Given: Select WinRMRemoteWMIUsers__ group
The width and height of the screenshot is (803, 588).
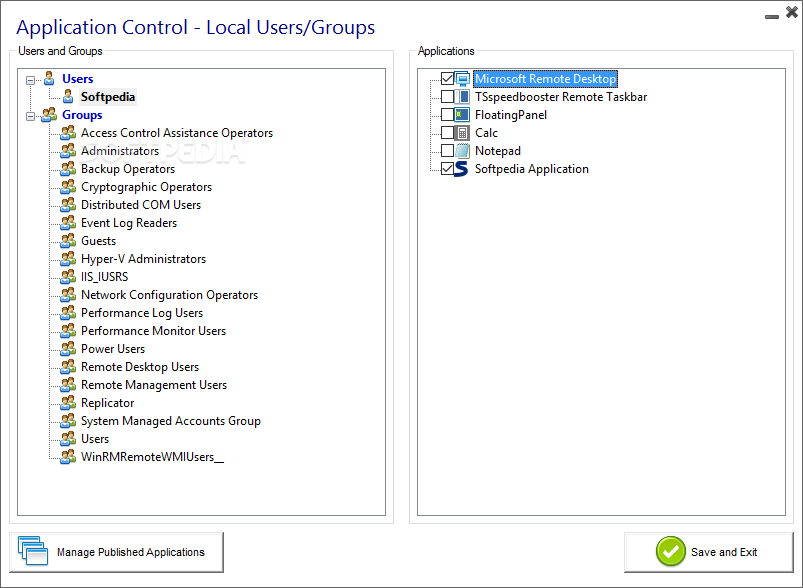Looking at the screenshot, I should point(153,457).
